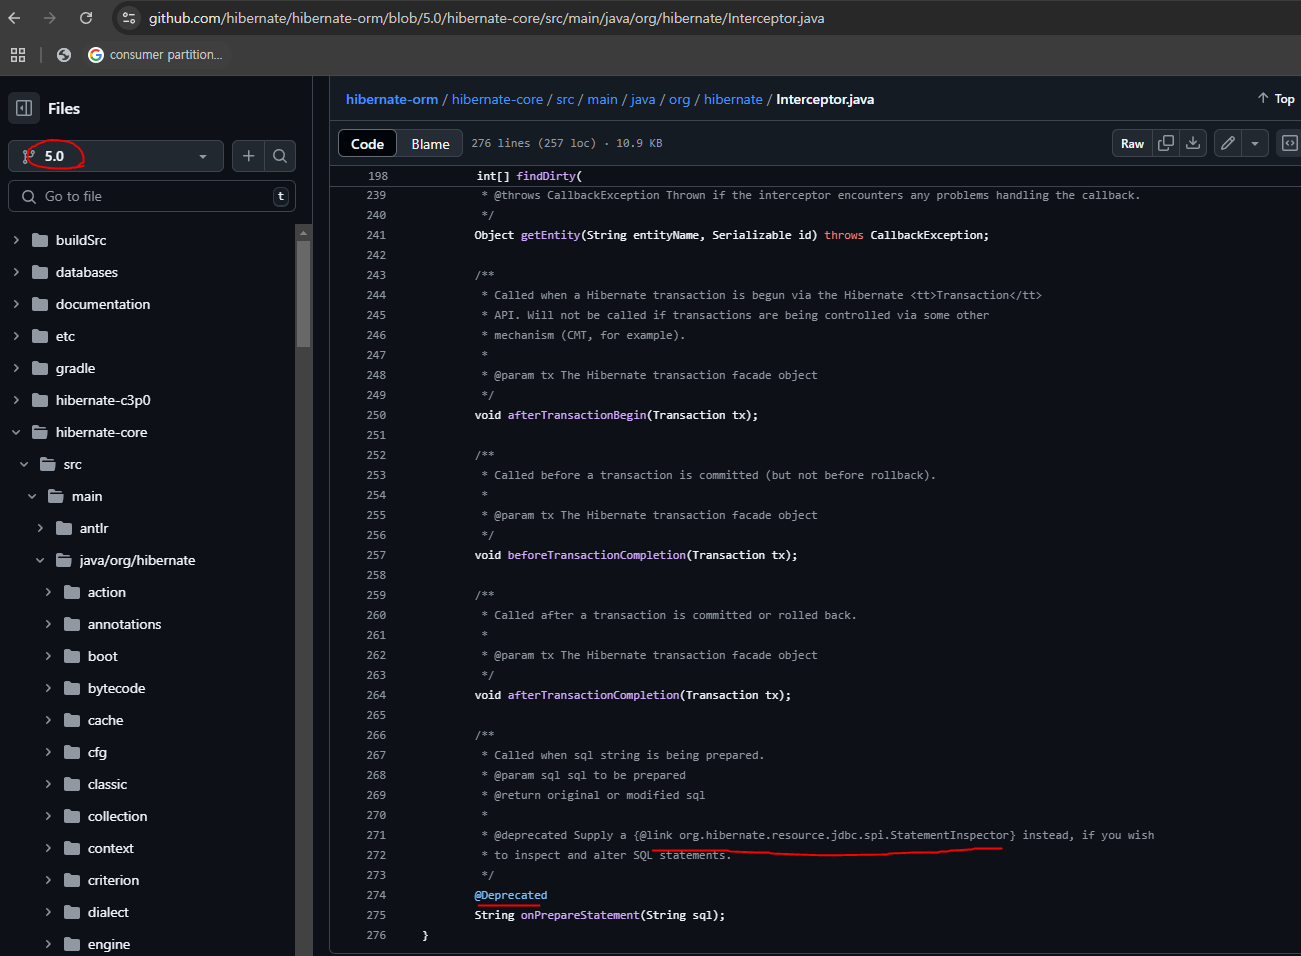Open the boot folder
The height and width of the screenshot is (956, 1301).
[102, 656]
